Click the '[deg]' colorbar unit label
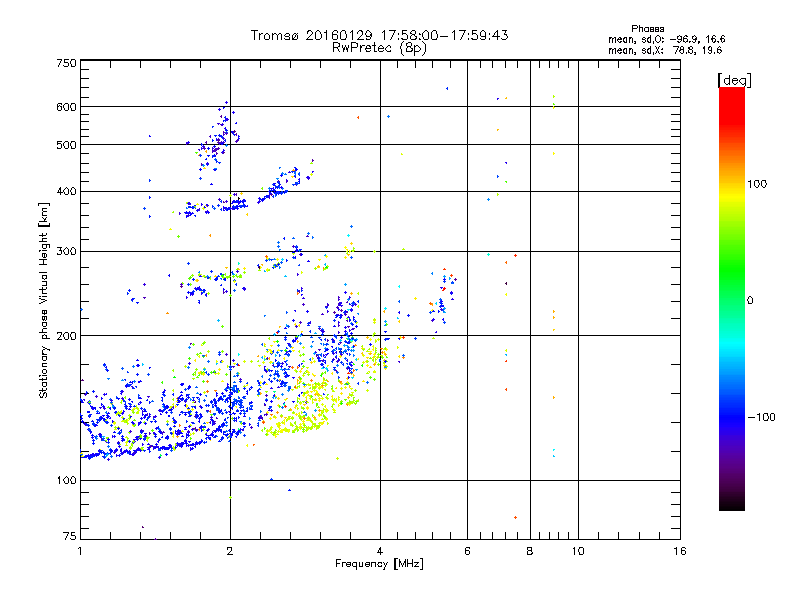 [734, 80]
